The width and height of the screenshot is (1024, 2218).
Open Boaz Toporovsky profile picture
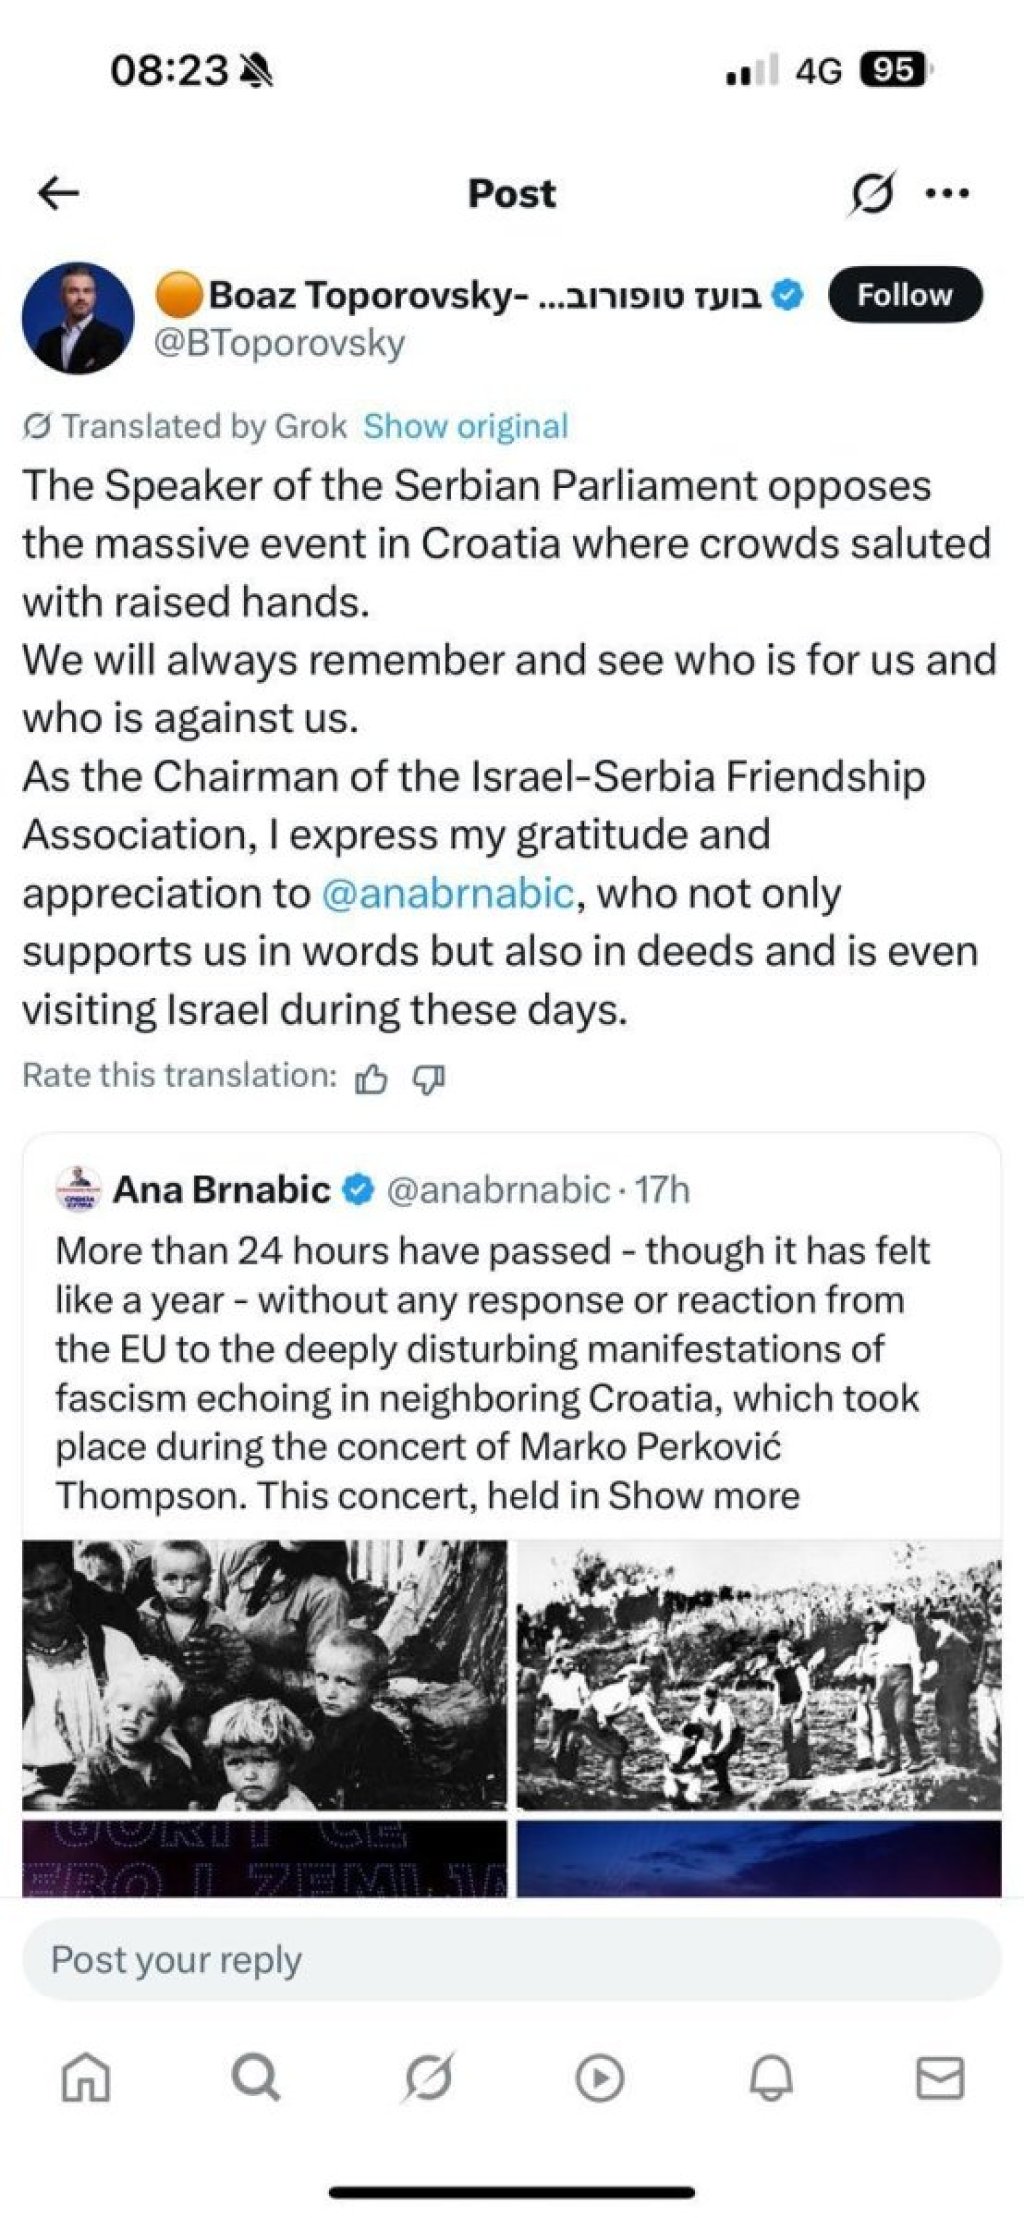(78, 319)
